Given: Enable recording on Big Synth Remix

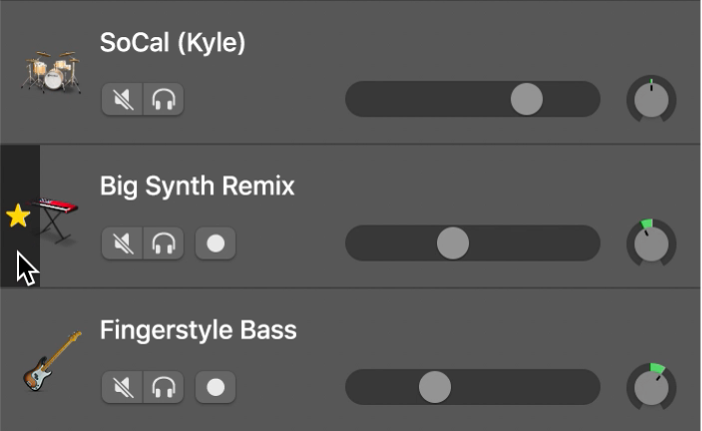Looking at the screenshot, I should pyautogui.click(x=215, y=244).
